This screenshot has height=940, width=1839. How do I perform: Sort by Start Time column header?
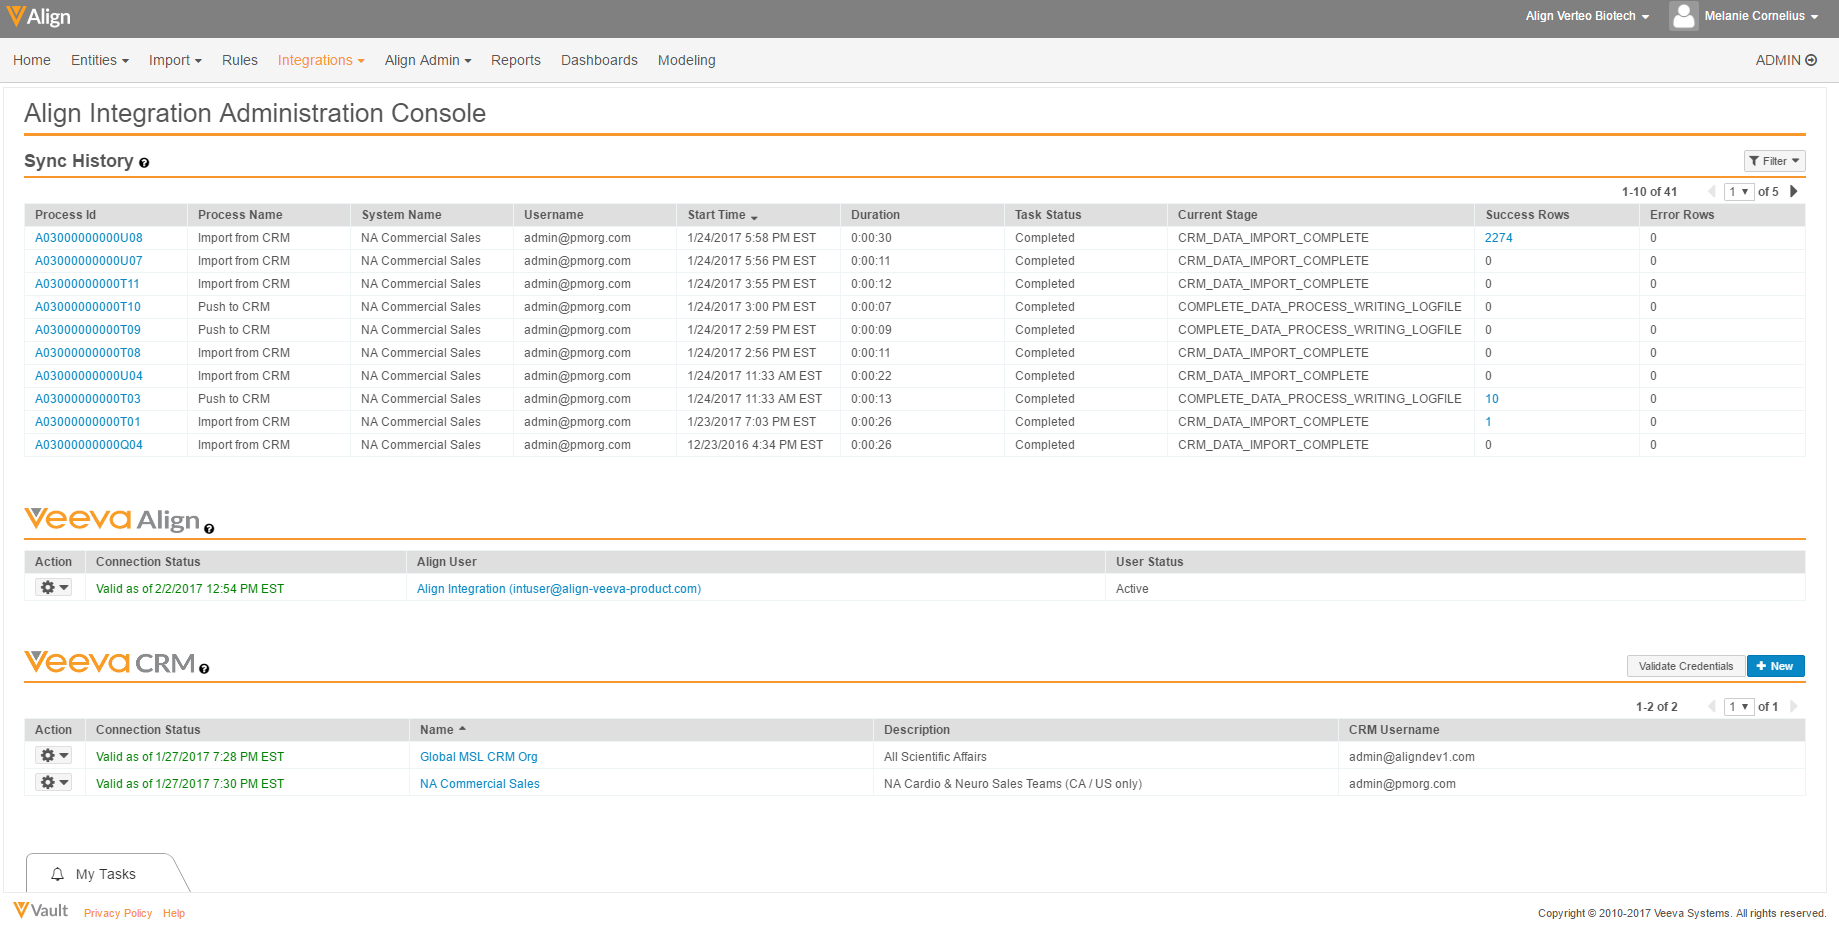tap(717, 215)
